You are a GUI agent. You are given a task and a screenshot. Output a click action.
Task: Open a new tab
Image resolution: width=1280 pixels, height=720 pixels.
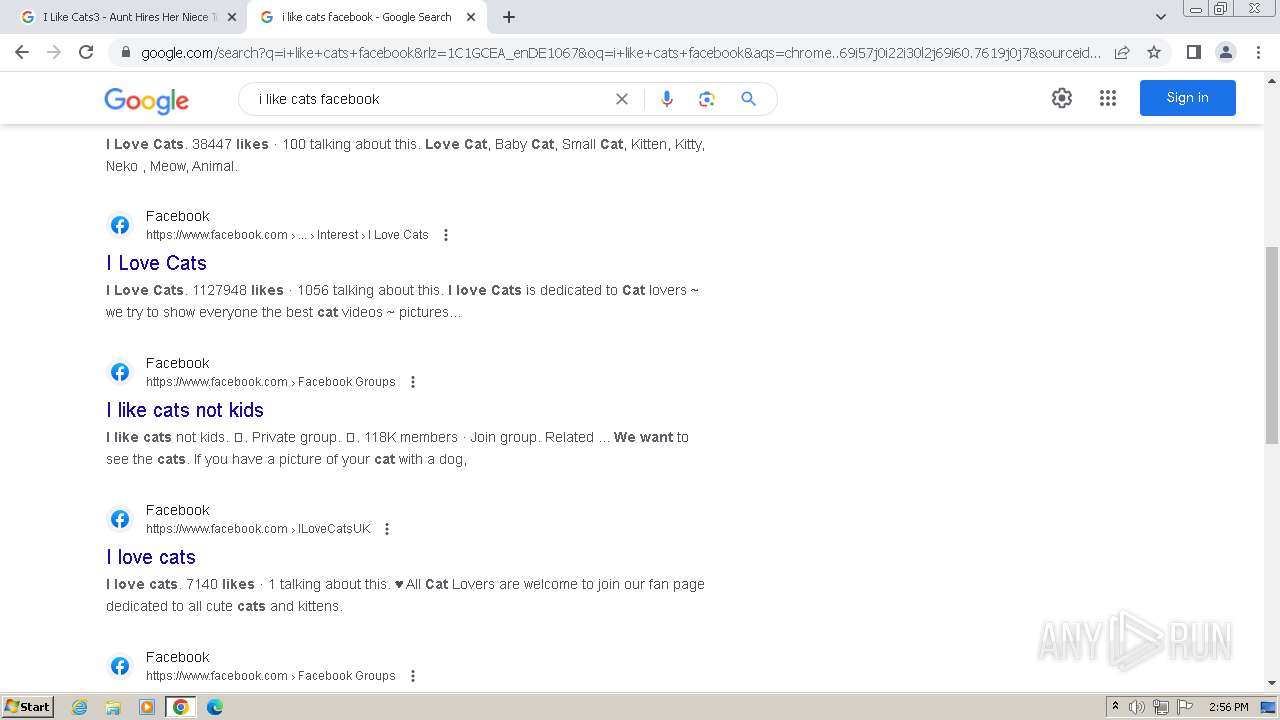[509, 17]
